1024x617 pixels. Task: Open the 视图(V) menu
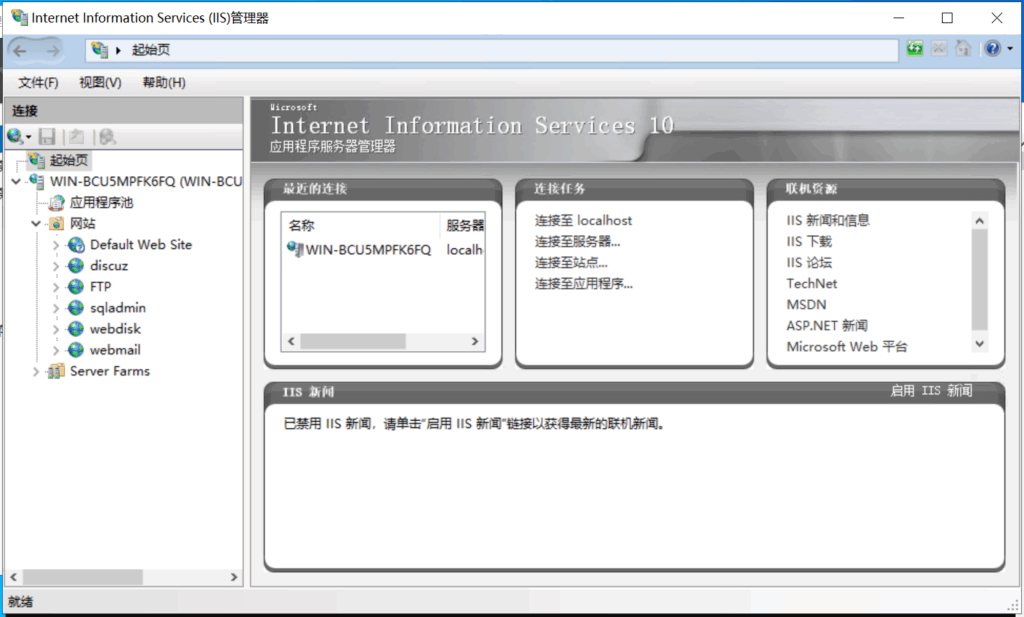click(x=100, y=82)
